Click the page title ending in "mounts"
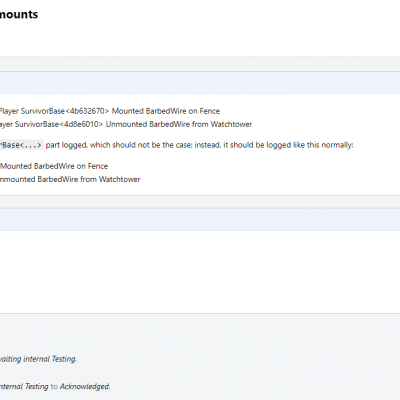The width and height of the screenshot is (400, 400). (19, 14)
